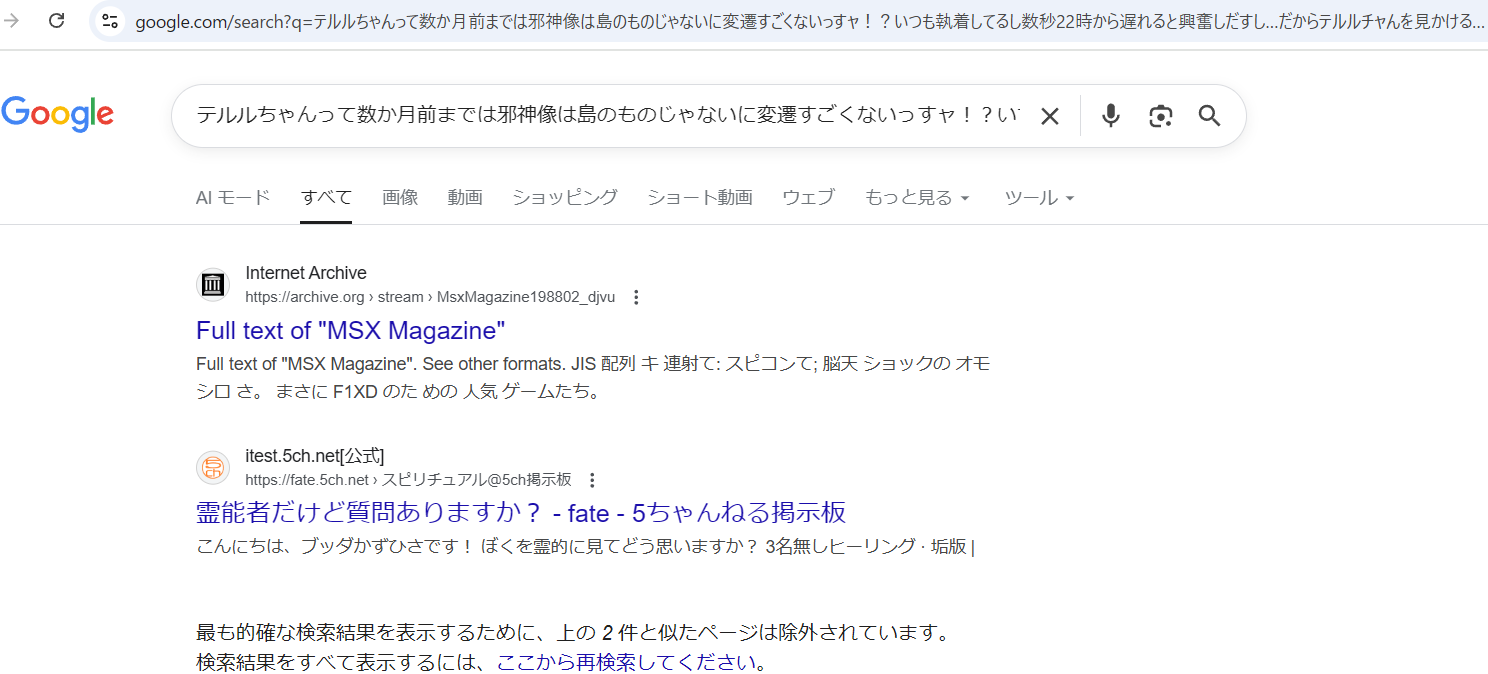Viewport: 1488px width, 674px height.
Task: Clear the search box with X icon
Action: coord(1049,116)
